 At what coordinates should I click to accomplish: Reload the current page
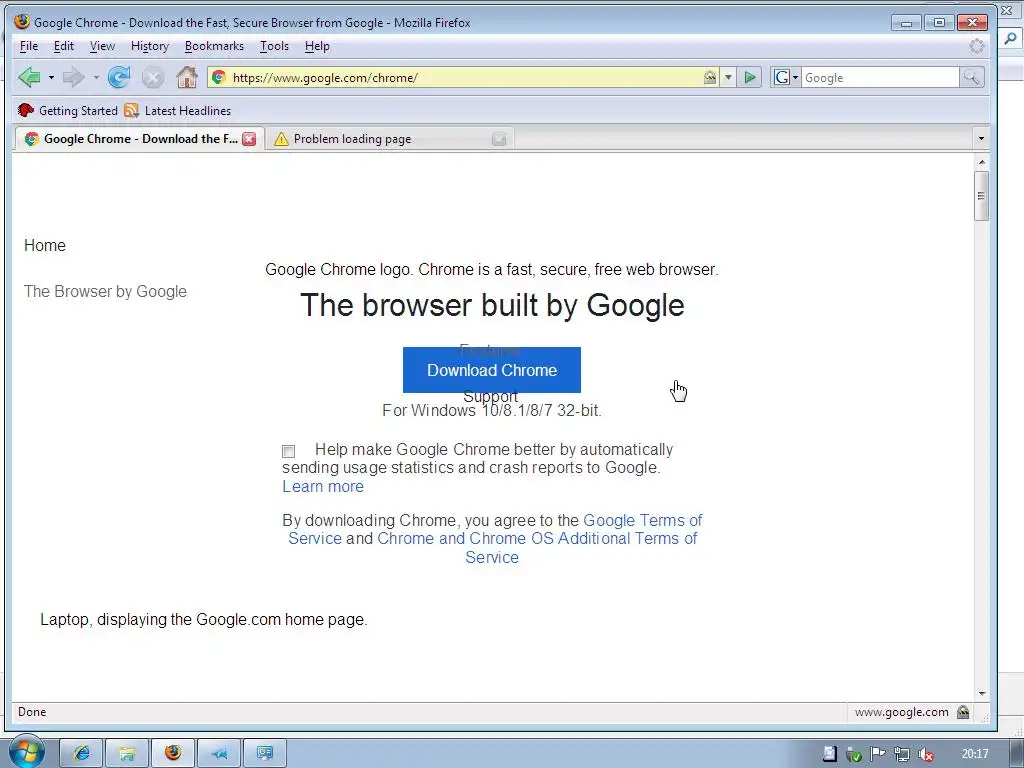(x=119, y=78)
